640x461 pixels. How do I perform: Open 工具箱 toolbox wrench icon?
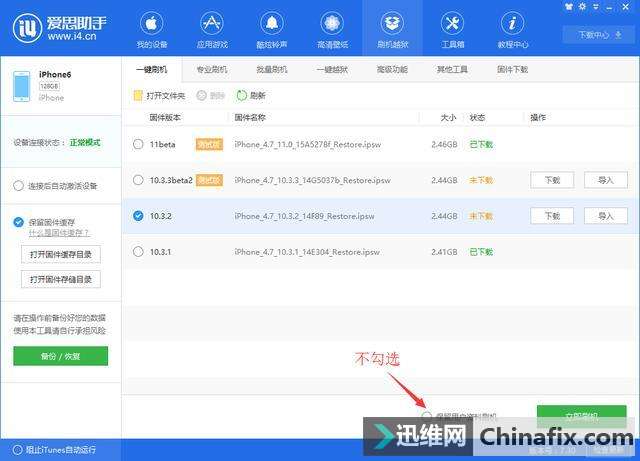pyautogui.click(x=452, y=30)
